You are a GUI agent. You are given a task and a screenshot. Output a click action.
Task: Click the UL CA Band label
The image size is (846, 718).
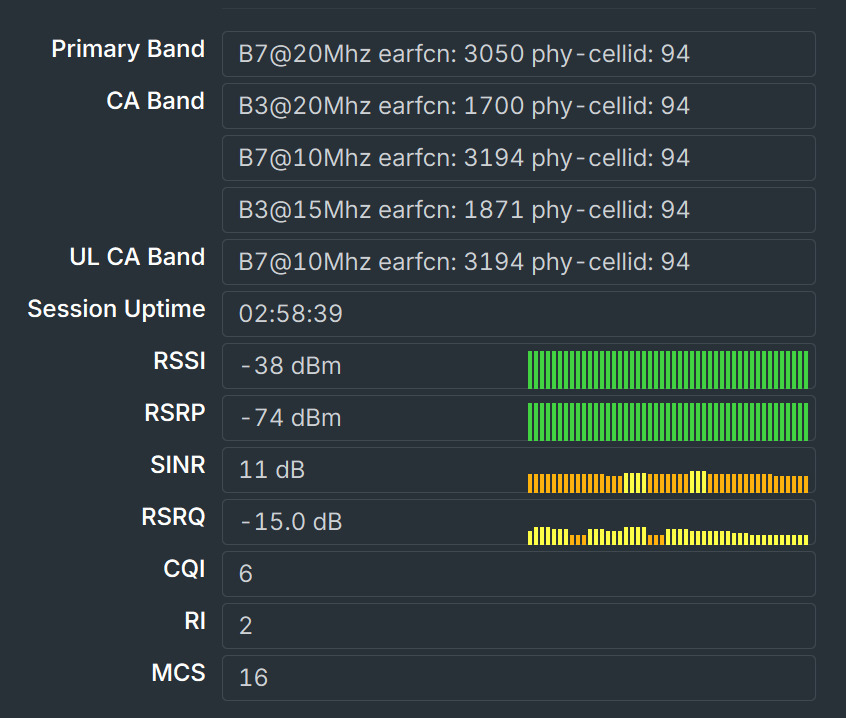(x=137, y=257)
